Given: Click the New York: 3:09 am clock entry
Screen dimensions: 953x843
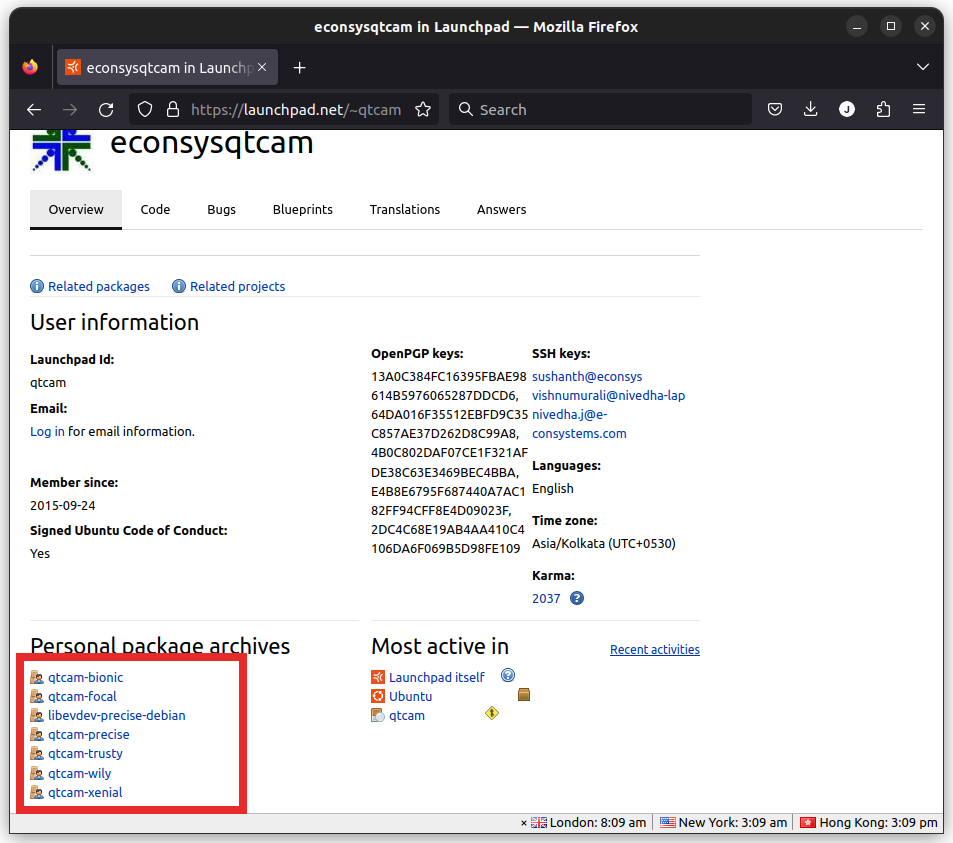Looking at the screenshot, I should pos(723,823).
